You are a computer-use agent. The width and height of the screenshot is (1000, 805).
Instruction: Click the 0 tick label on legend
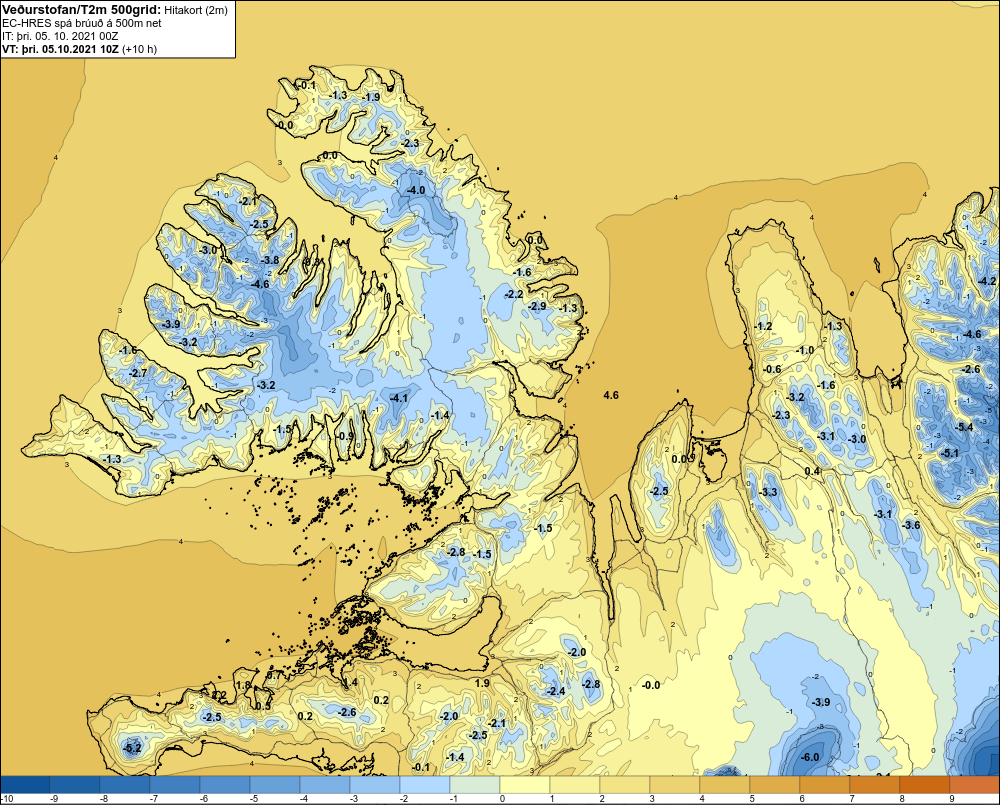click(x=503, y=799)
